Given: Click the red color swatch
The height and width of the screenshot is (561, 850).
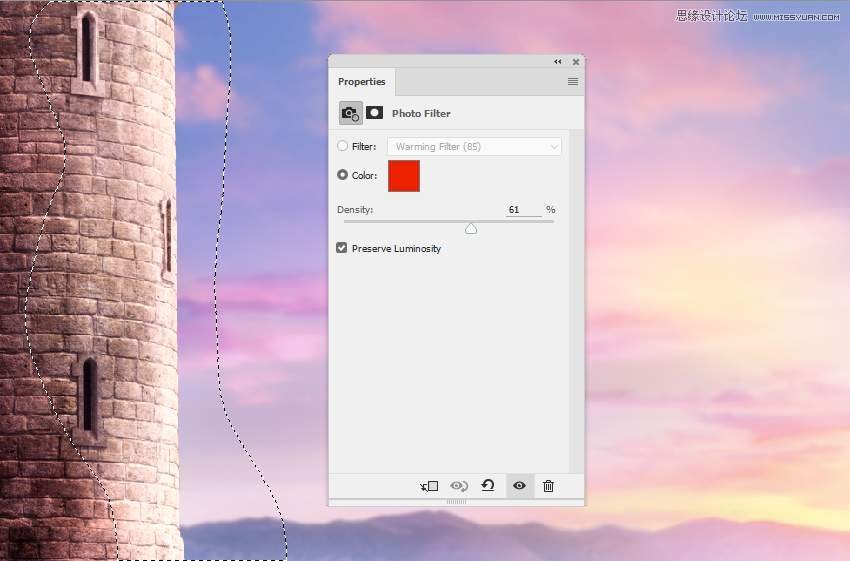Looking at the screenshot, I should click(404, 176).
